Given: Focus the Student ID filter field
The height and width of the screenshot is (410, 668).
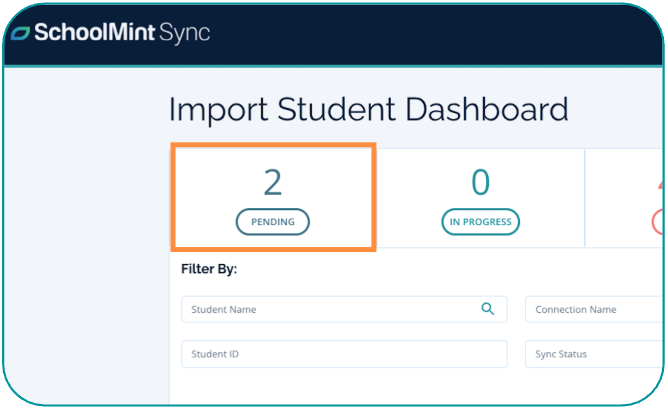Looking at the screenshot, I should [344, 354].
